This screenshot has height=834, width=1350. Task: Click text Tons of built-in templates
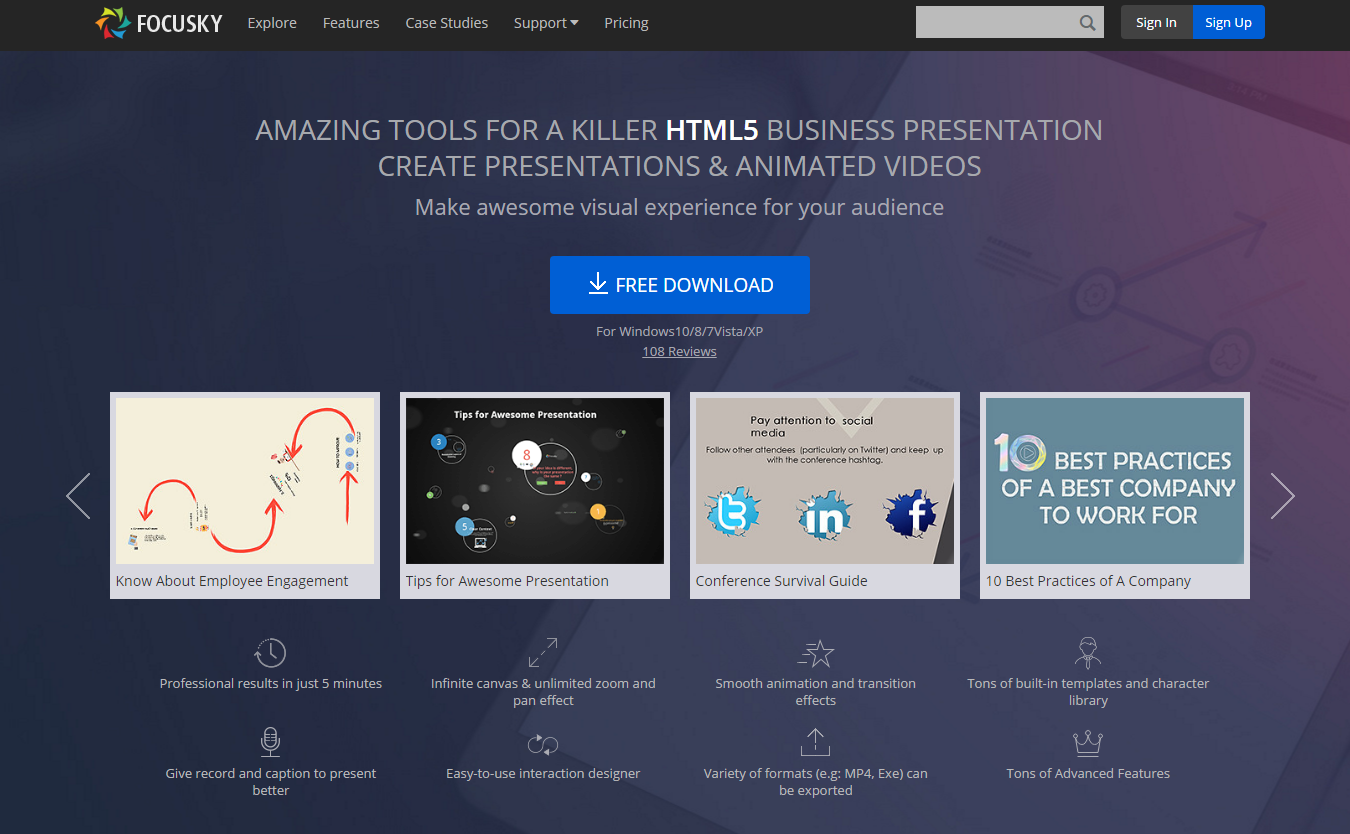click(1088, 692)
